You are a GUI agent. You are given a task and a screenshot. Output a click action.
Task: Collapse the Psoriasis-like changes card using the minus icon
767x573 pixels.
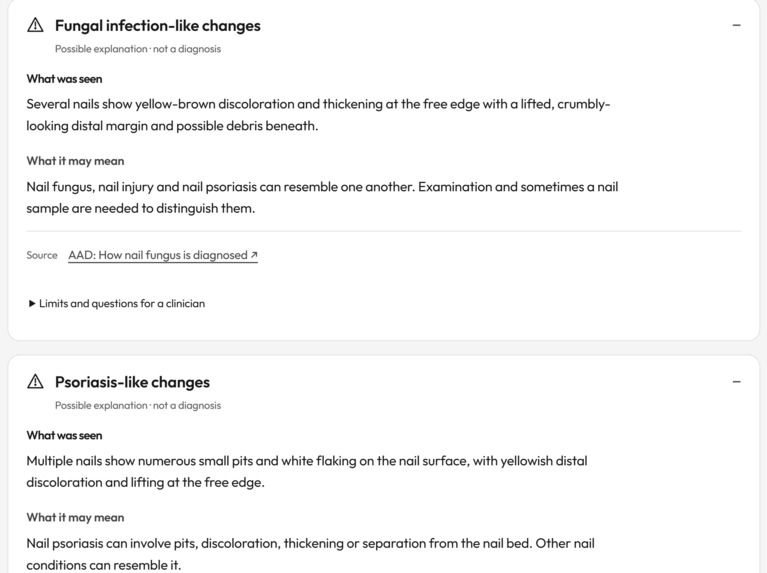pos(736,382)
